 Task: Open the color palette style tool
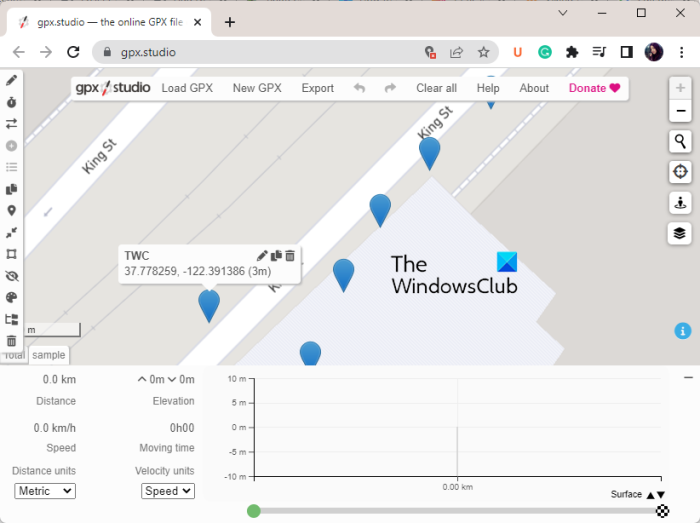[12, 298]
